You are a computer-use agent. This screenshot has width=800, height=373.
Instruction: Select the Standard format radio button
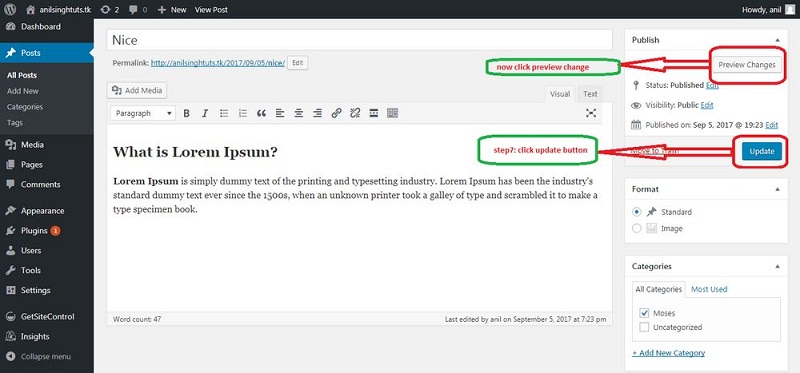[x=636, y=212]
